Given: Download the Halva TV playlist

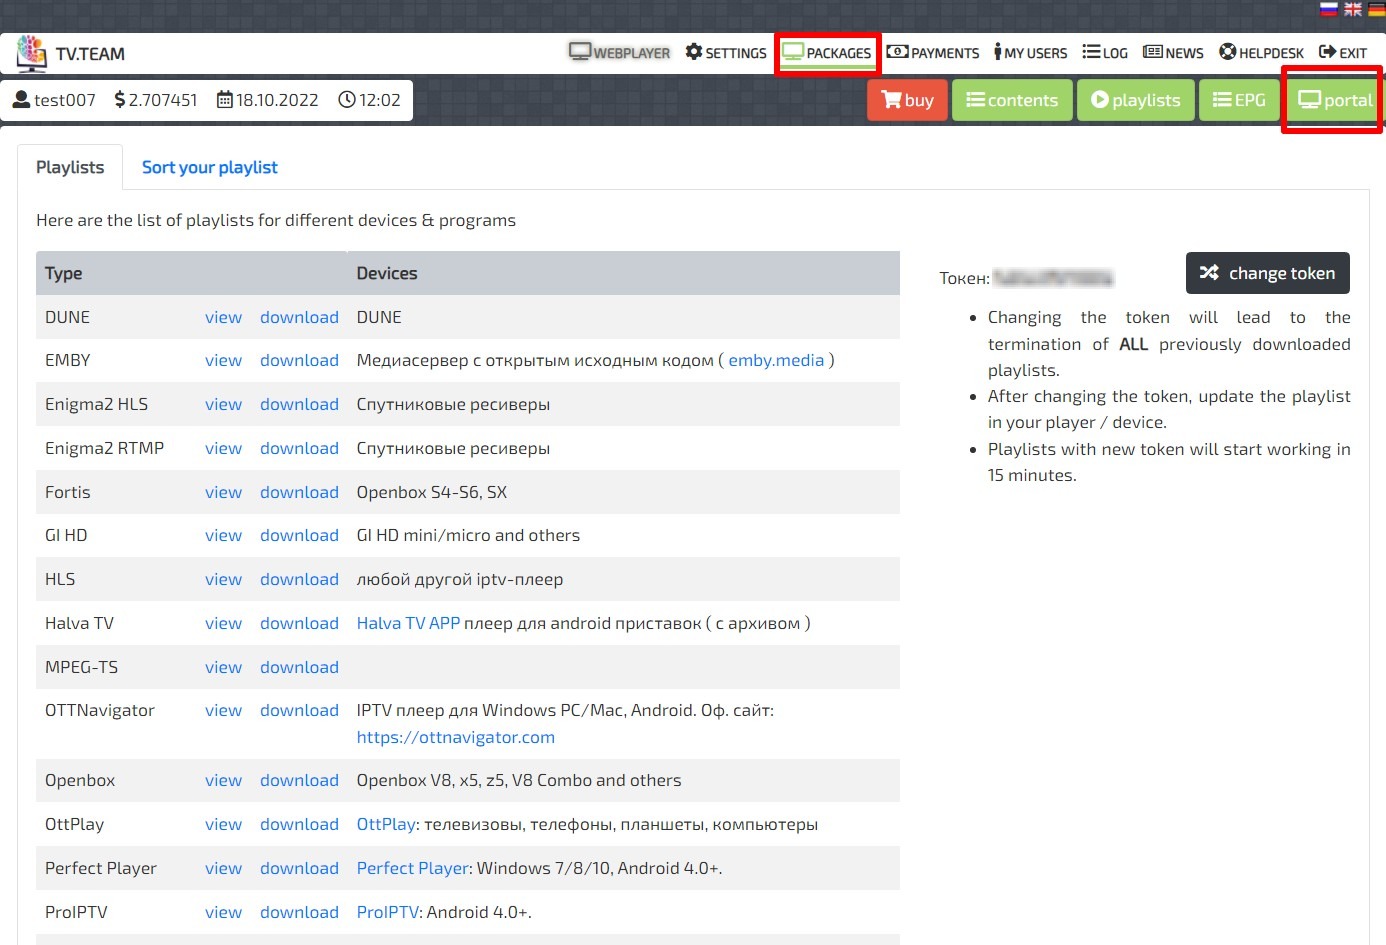Looking at the screenshot, I should [x=299, y=623].
